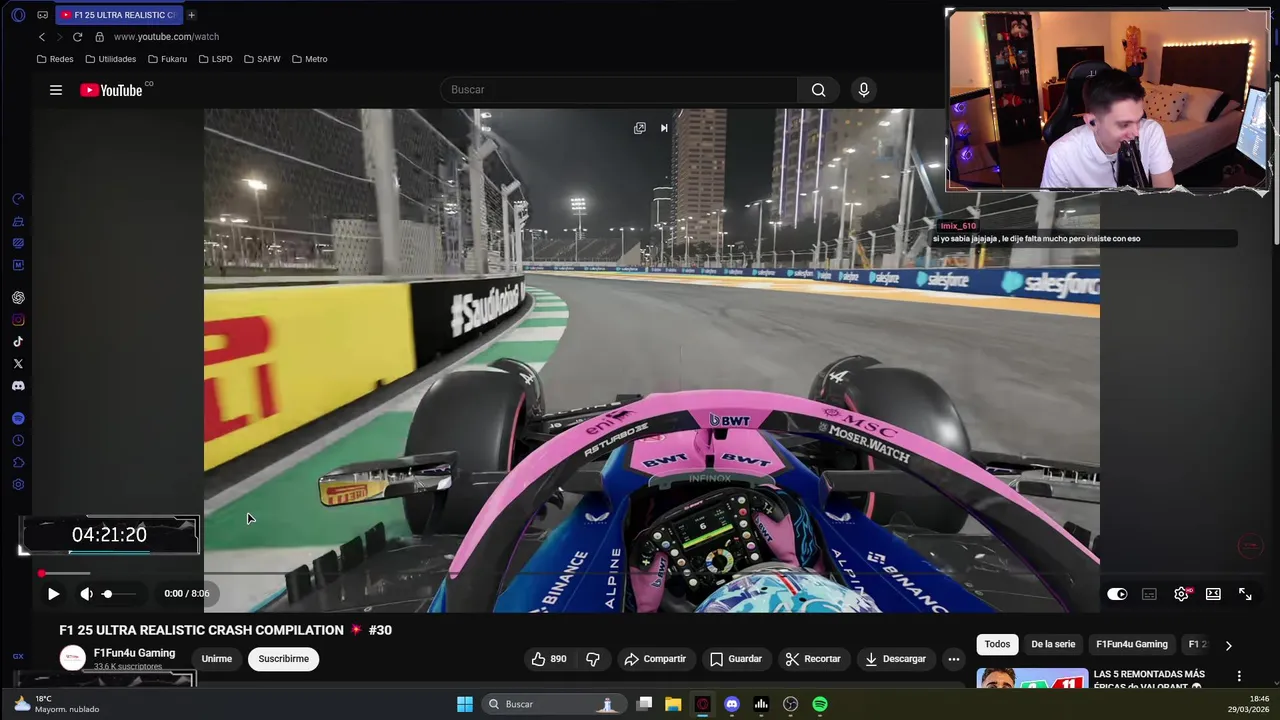Open Instagram in the sidebar
Viewport: 1280px width, 720px height.
(18, 320)
